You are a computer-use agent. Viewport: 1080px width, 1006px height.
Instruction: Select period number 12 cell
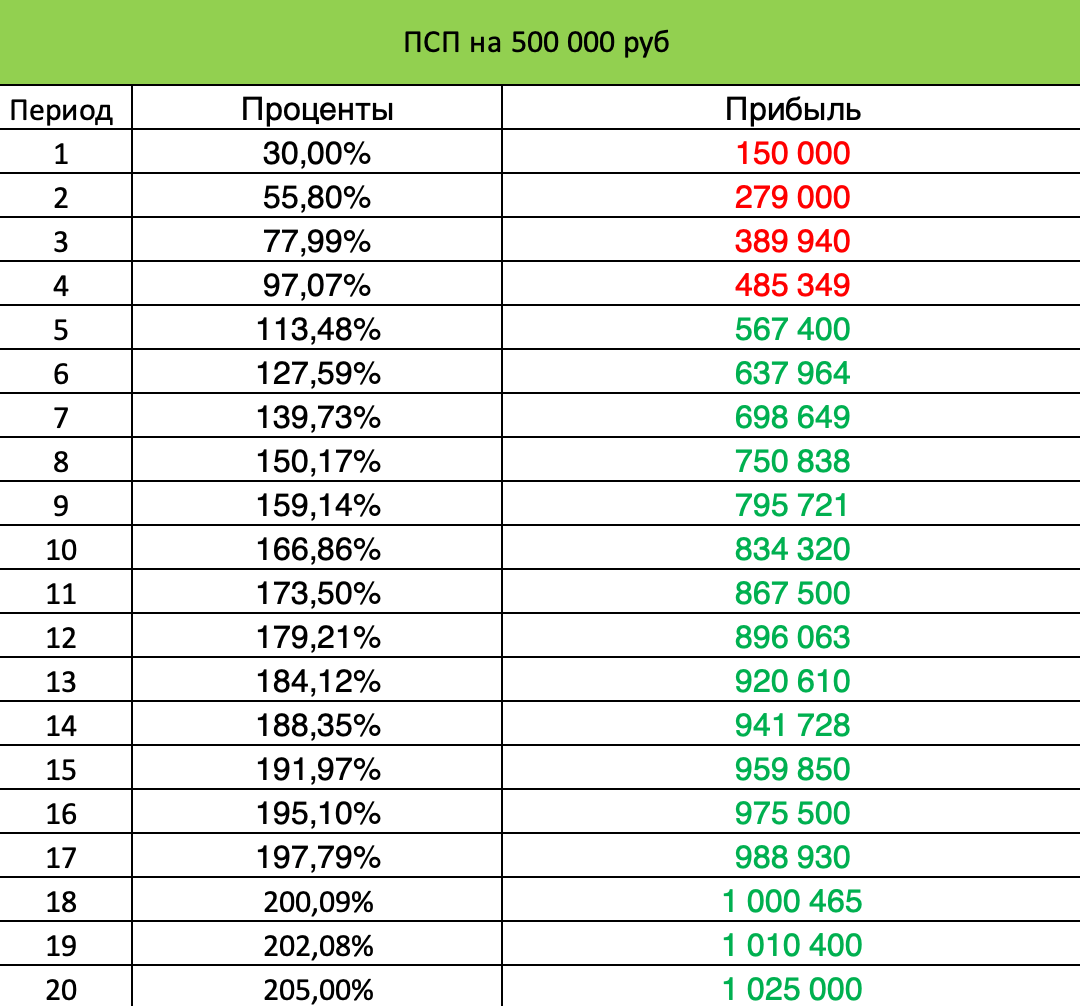[61, 637]
